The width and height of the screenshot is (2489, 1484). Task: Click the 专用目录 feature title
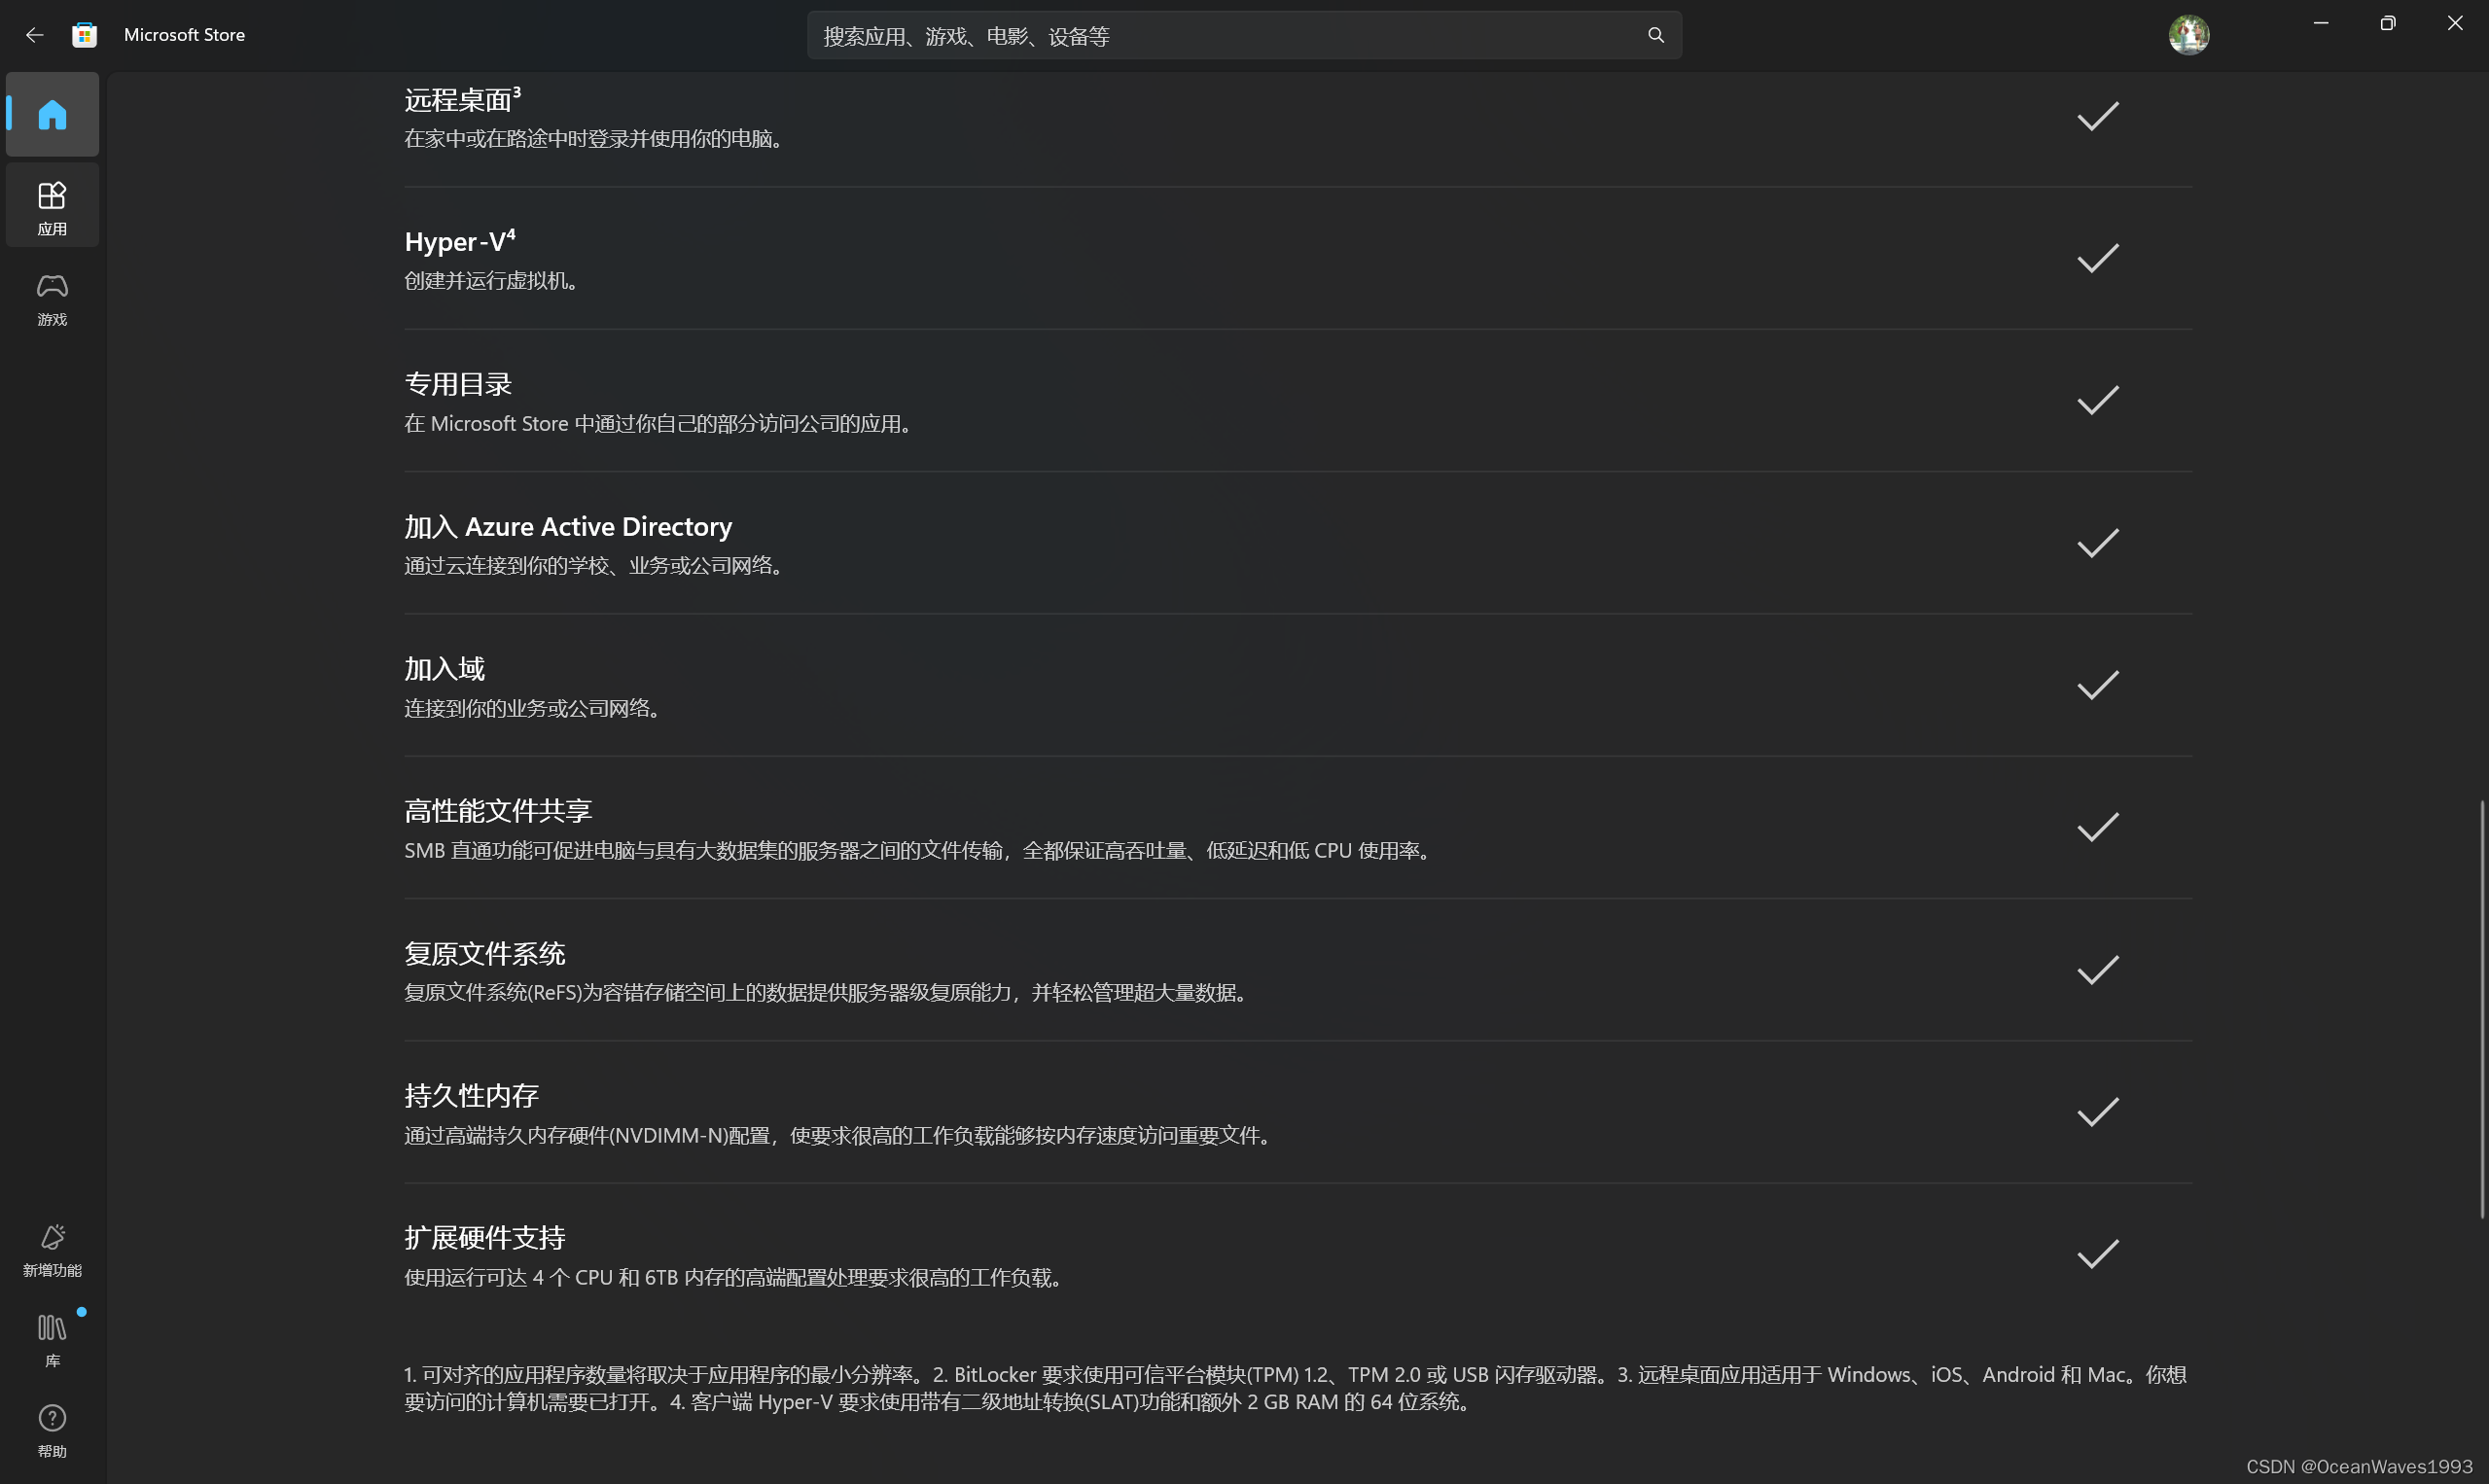[x=458, y=384]
